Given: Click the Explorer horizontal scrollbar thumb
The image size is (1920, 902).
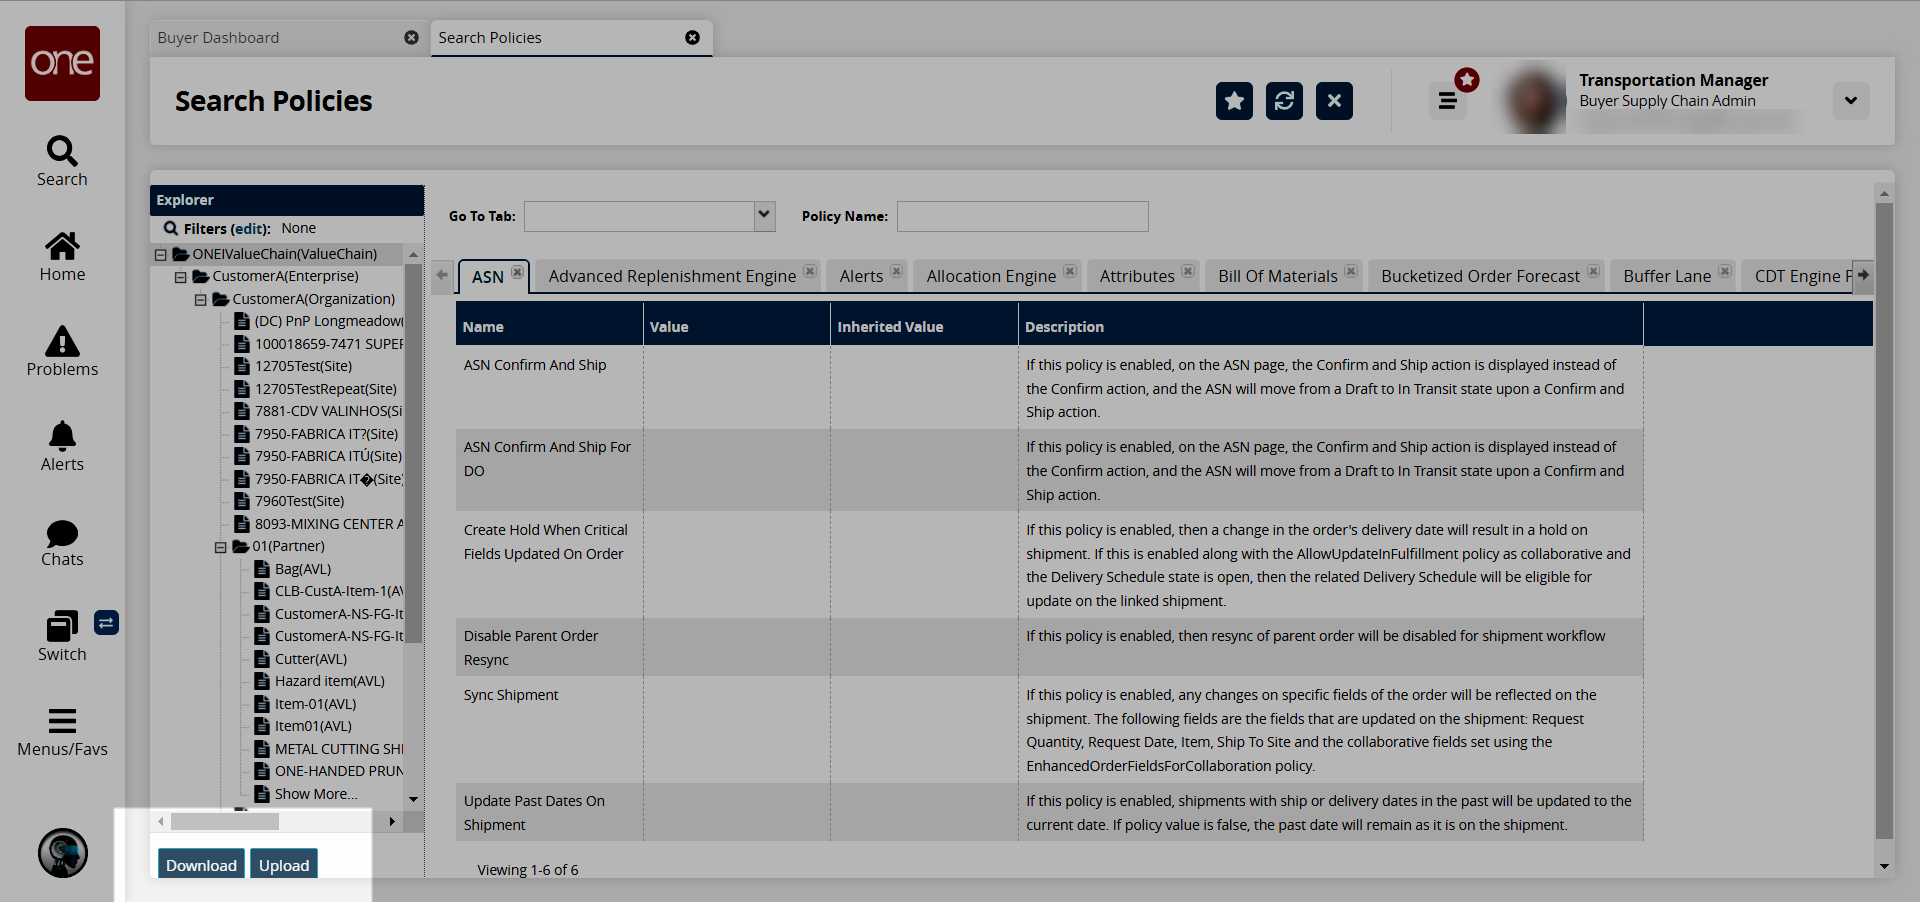Looking at the screenshot, I should (224, 822).
